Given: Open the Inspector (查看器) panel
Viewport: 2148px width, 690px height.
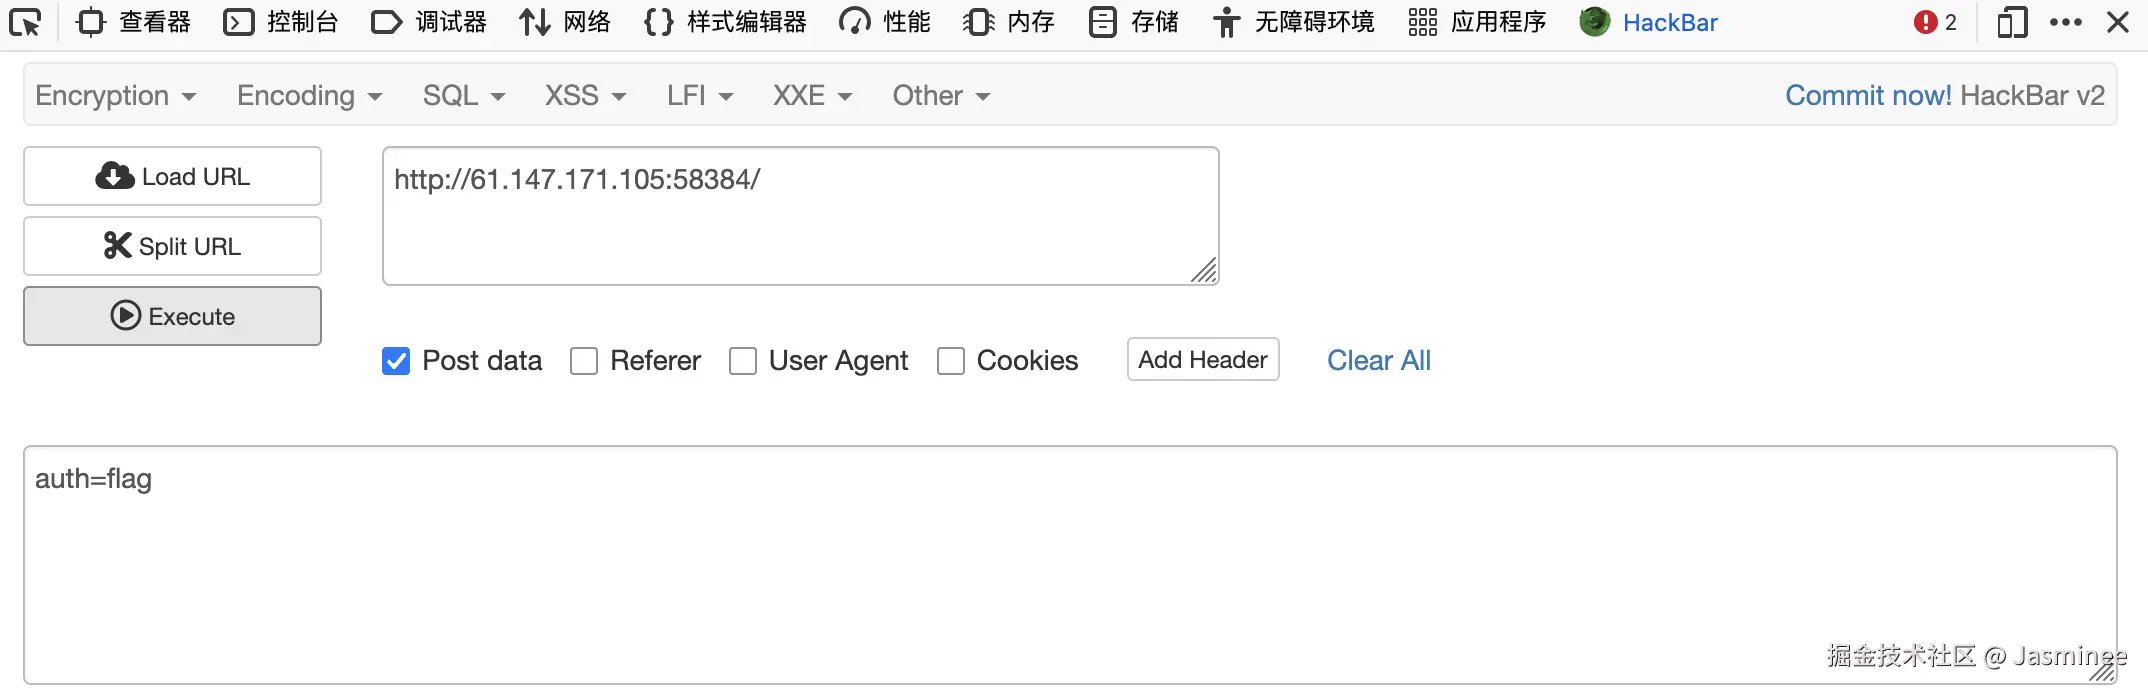Looking at the screenshot, I should tap(134, 22).
